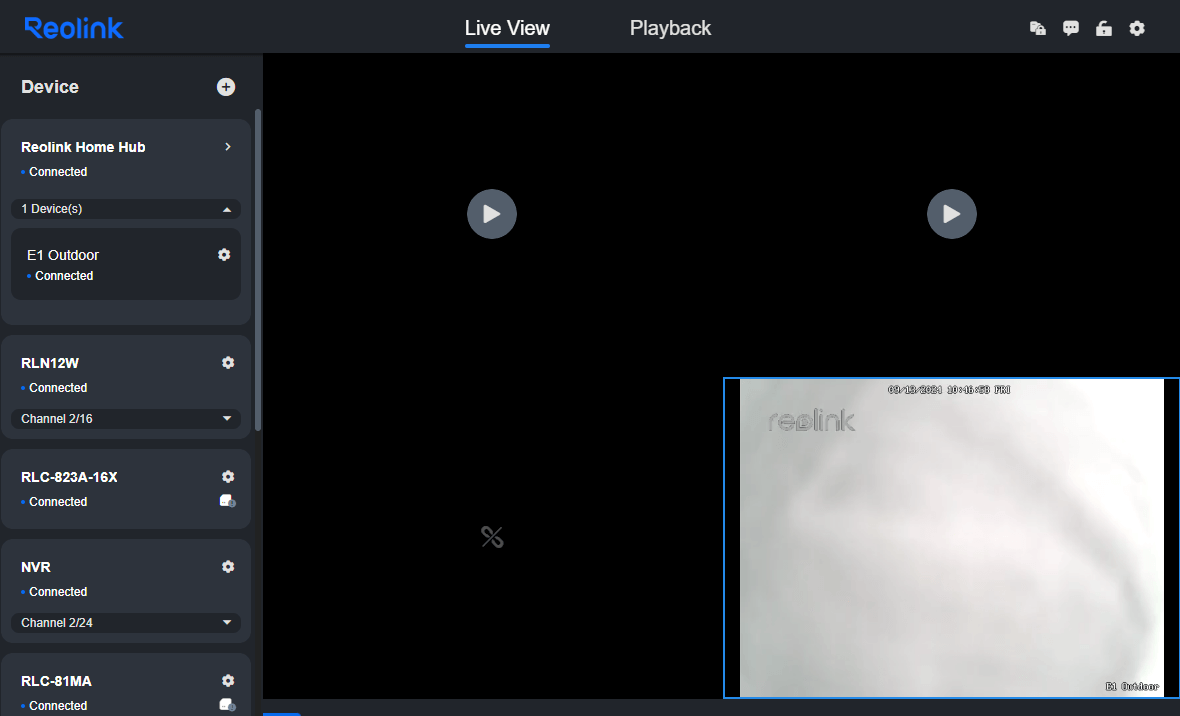Play the top-left video stream
The height and width of the screenshot is (716, 1180).
click(492, 214)
